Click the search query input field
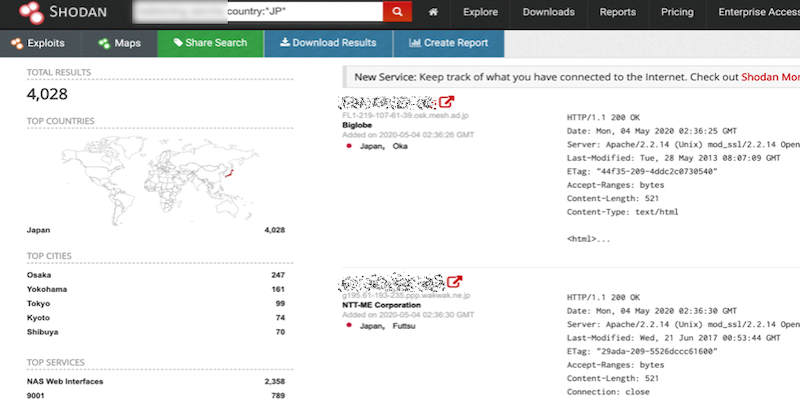Screen dimensions: 800x400 [x=258, y=12]
